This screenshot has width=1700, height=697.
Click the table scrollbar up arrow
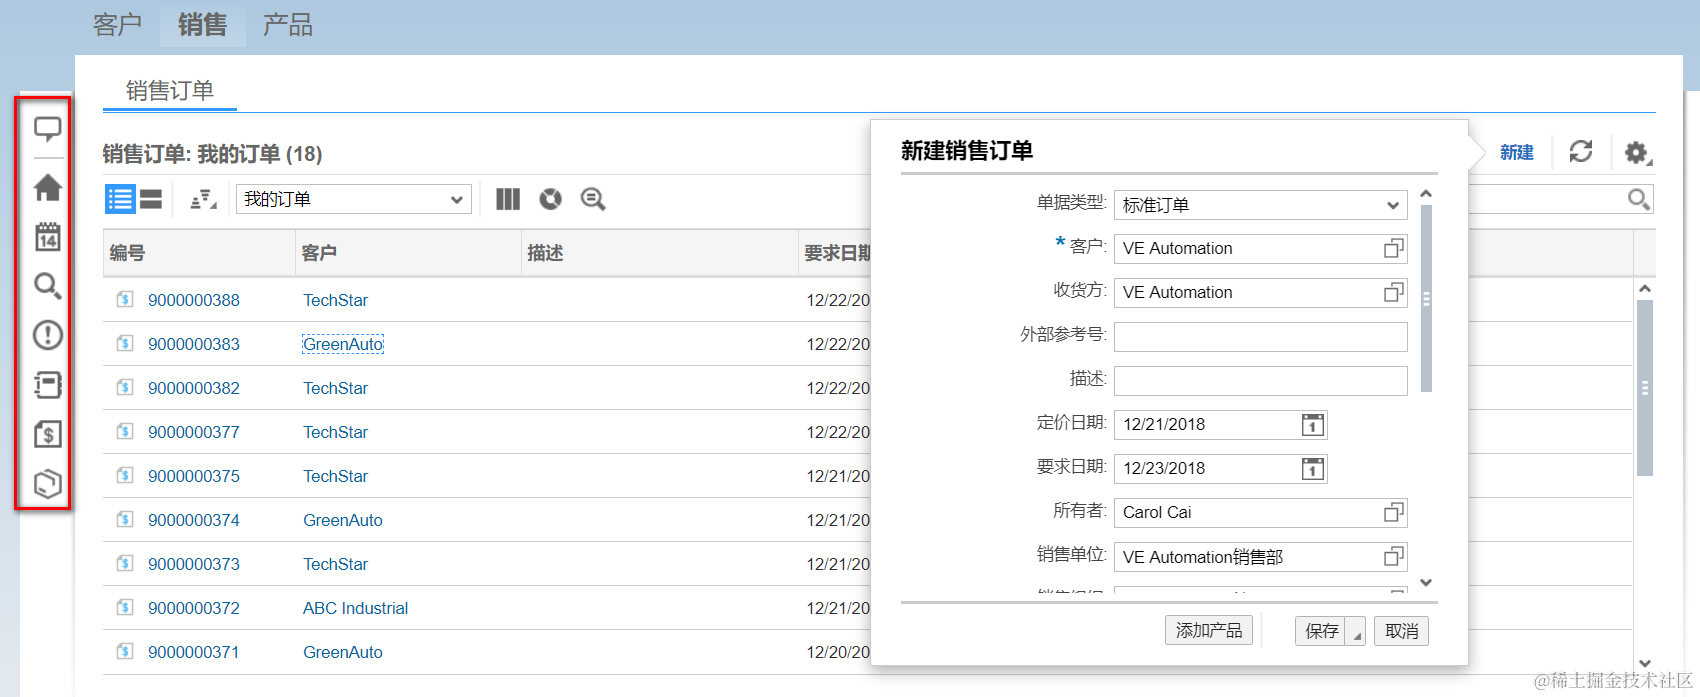[1644, 288]
